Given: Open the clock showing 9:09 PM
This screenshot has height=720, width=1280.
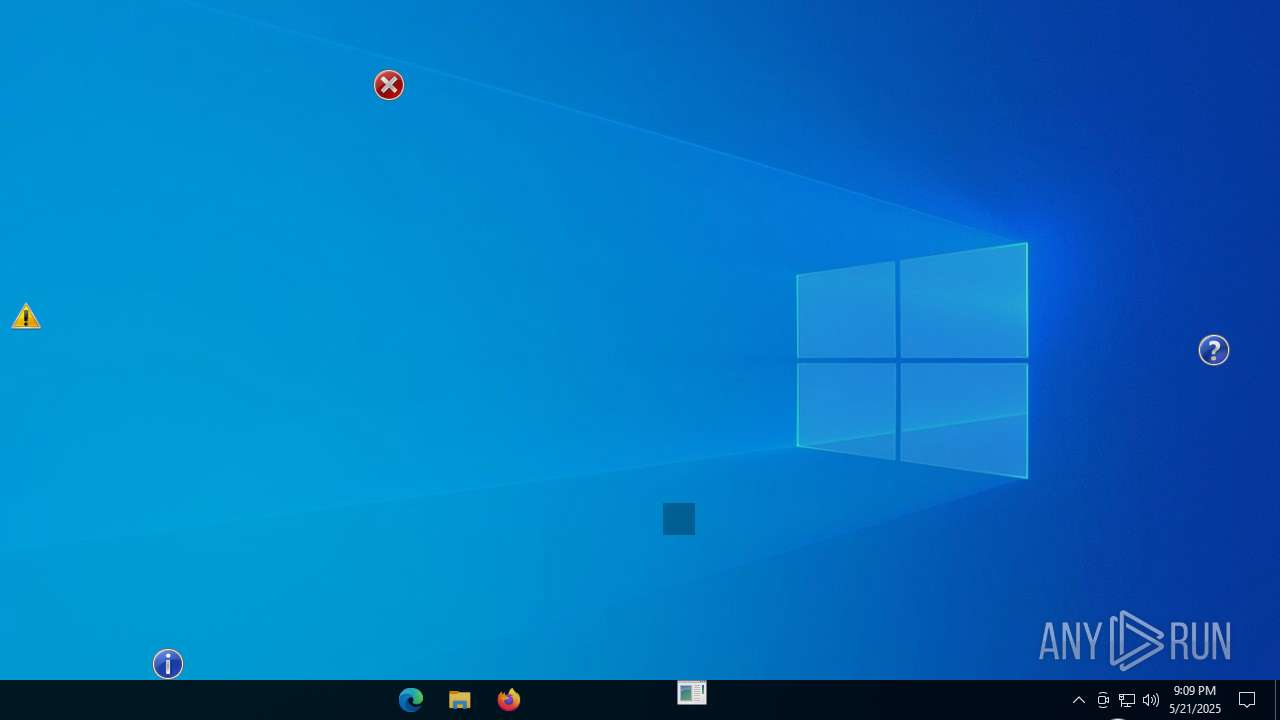Looking at the screenshot, I should (x=1195, y=700).
